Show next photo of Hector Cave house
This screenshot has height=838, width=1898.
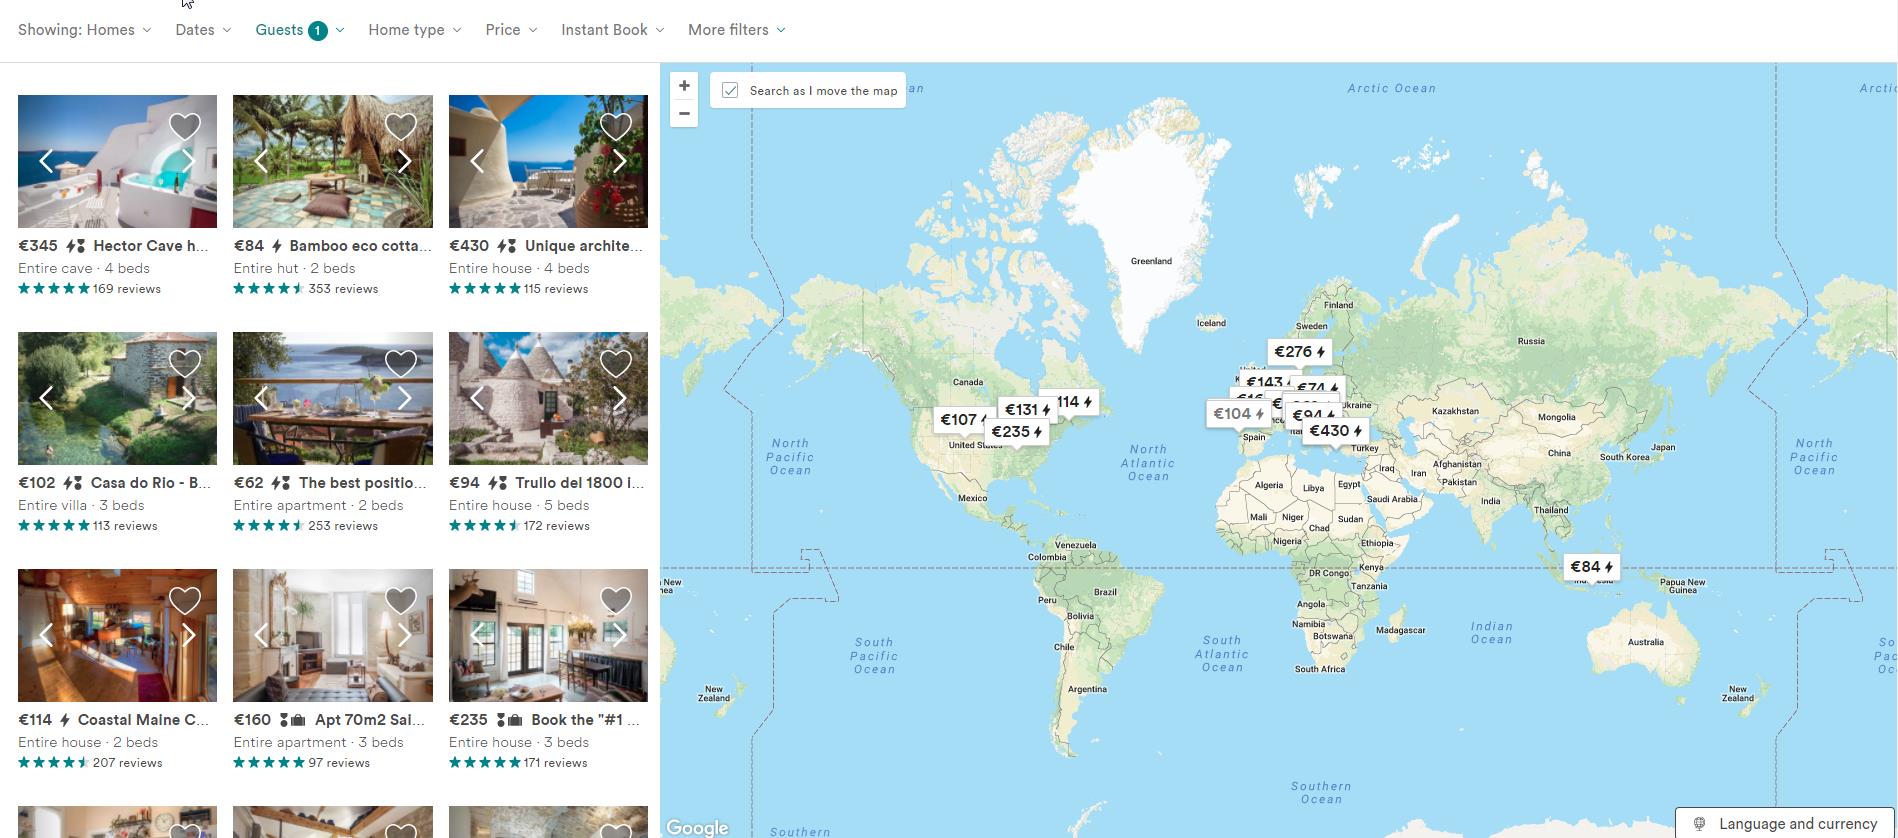pos(189,161)
